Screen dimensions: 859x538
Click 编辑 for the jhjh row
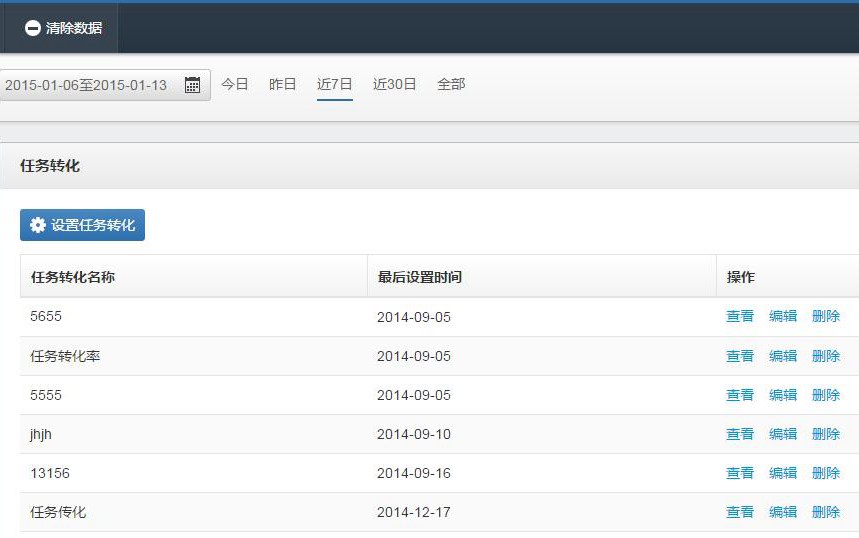coord(783,434)
